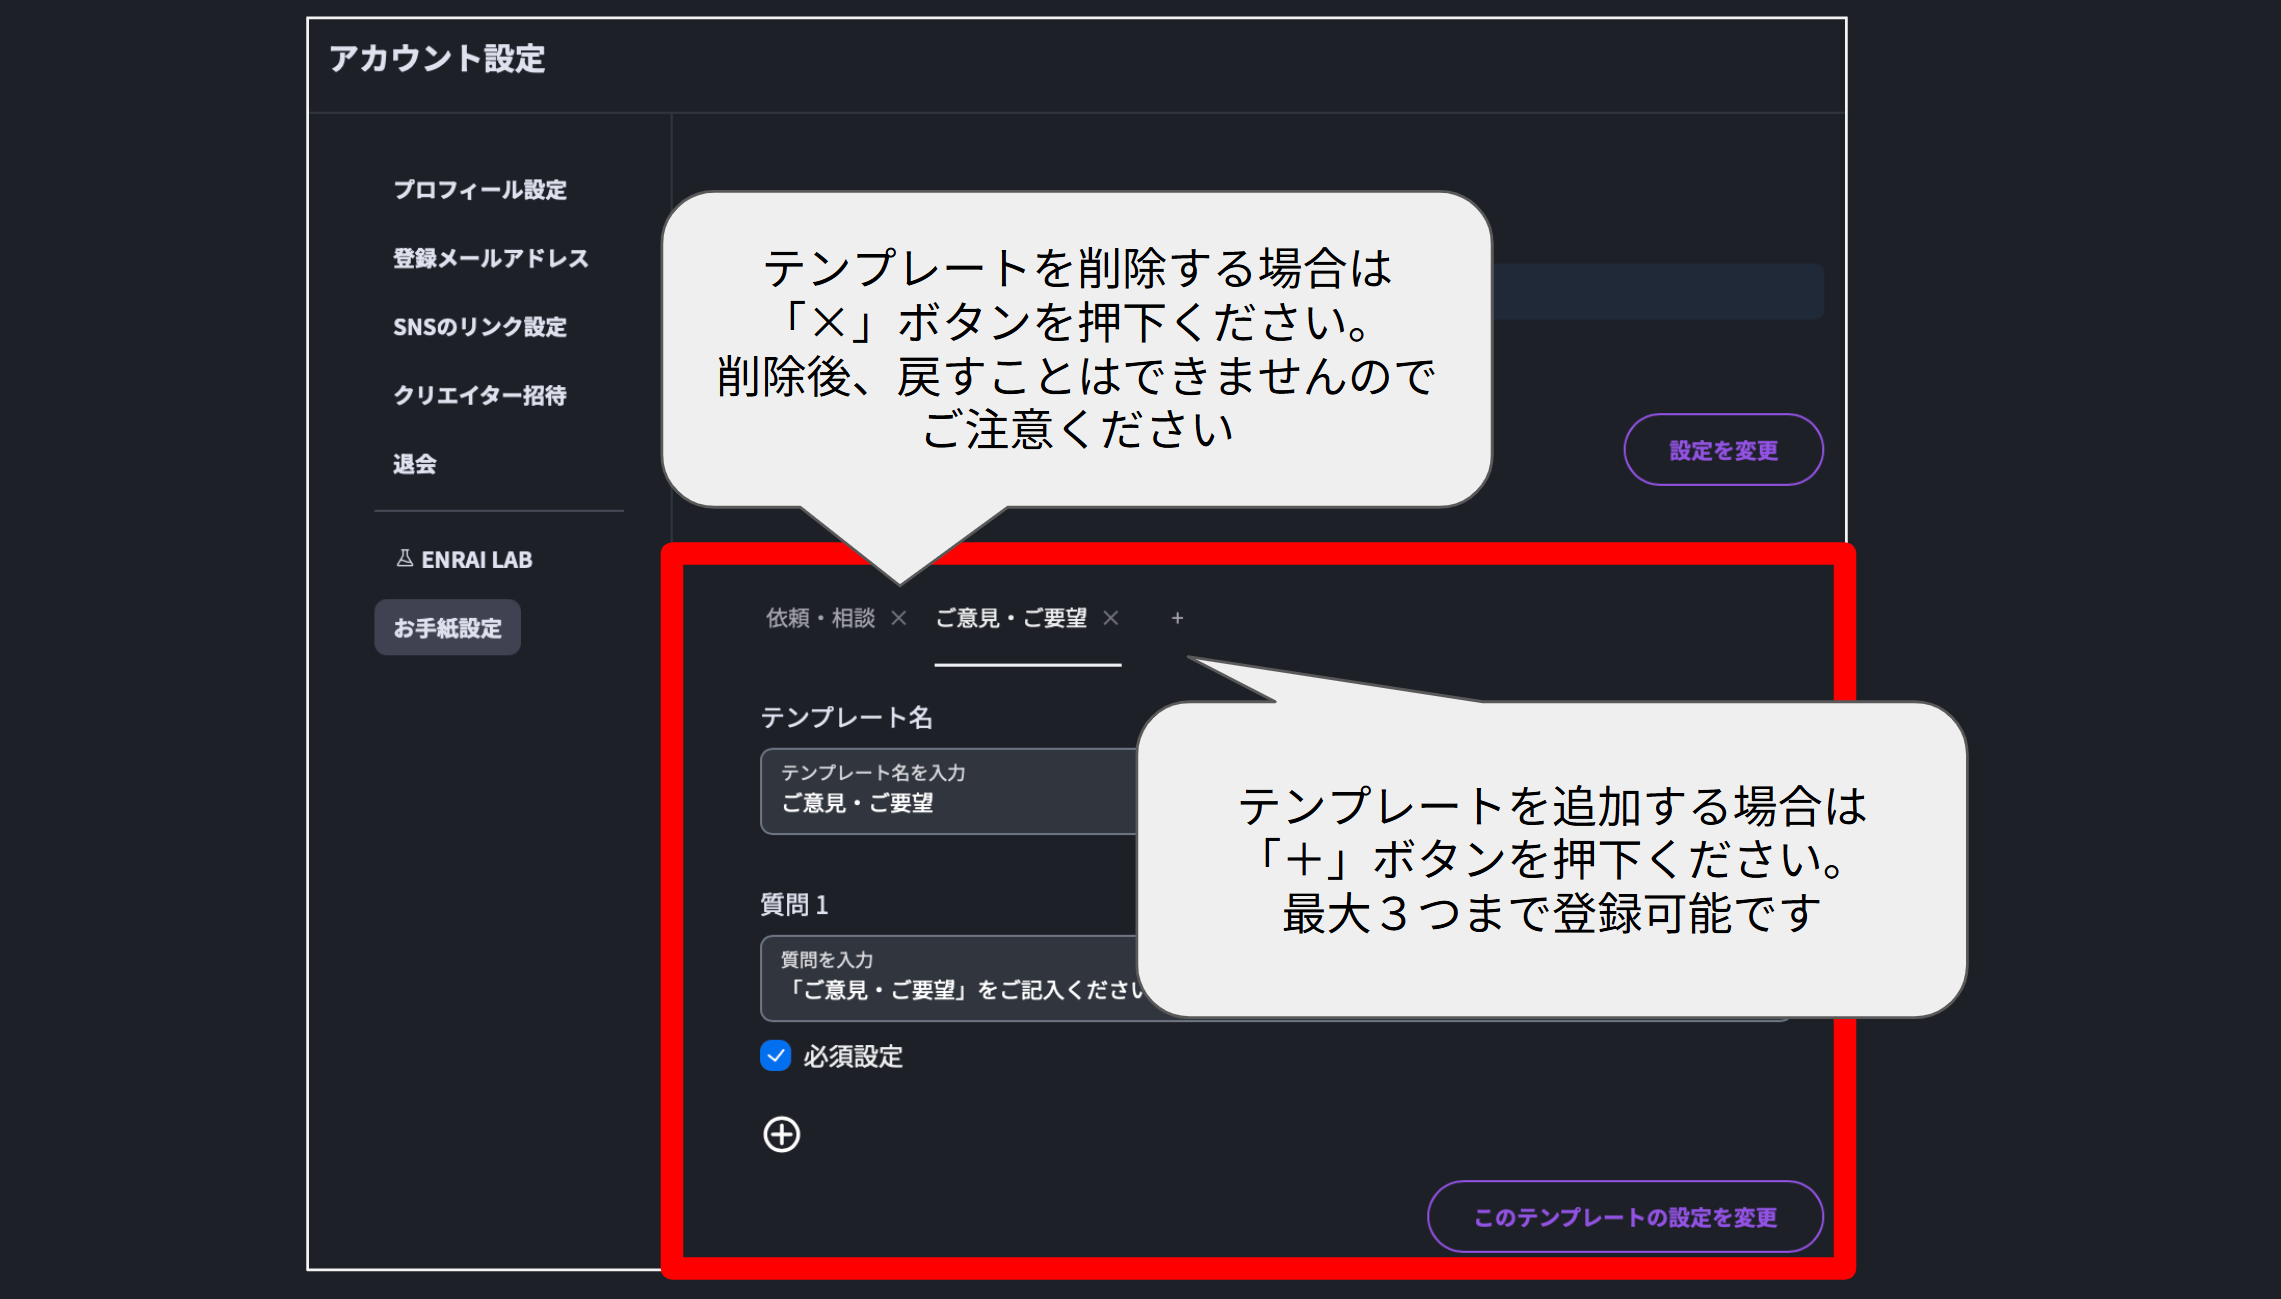Open SNSのリンク設定 menu item

479,326
